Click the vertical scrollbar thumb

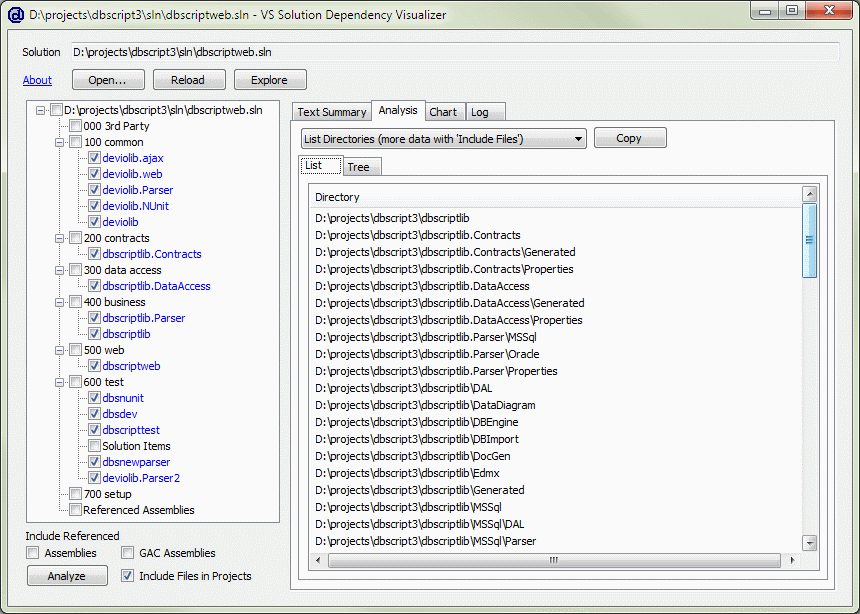(809, 240)
